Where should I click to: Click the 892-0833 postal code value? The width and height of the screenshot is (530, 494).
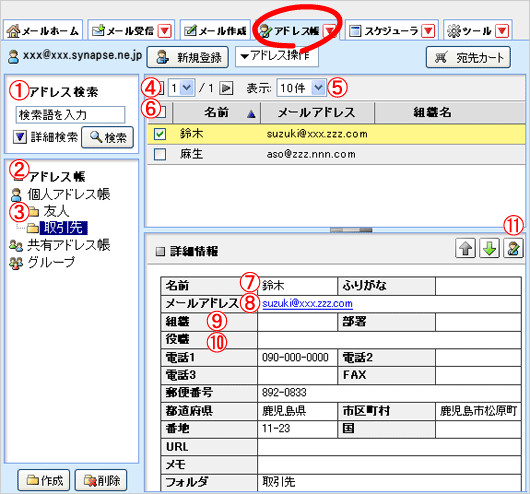click(284, 393)
